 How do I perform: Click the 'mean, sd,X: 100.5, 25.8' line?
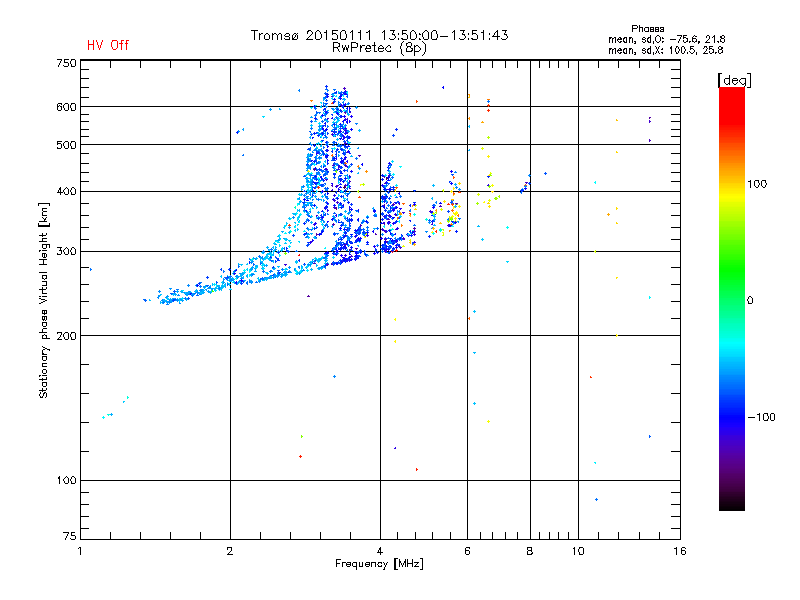(665, 50)
